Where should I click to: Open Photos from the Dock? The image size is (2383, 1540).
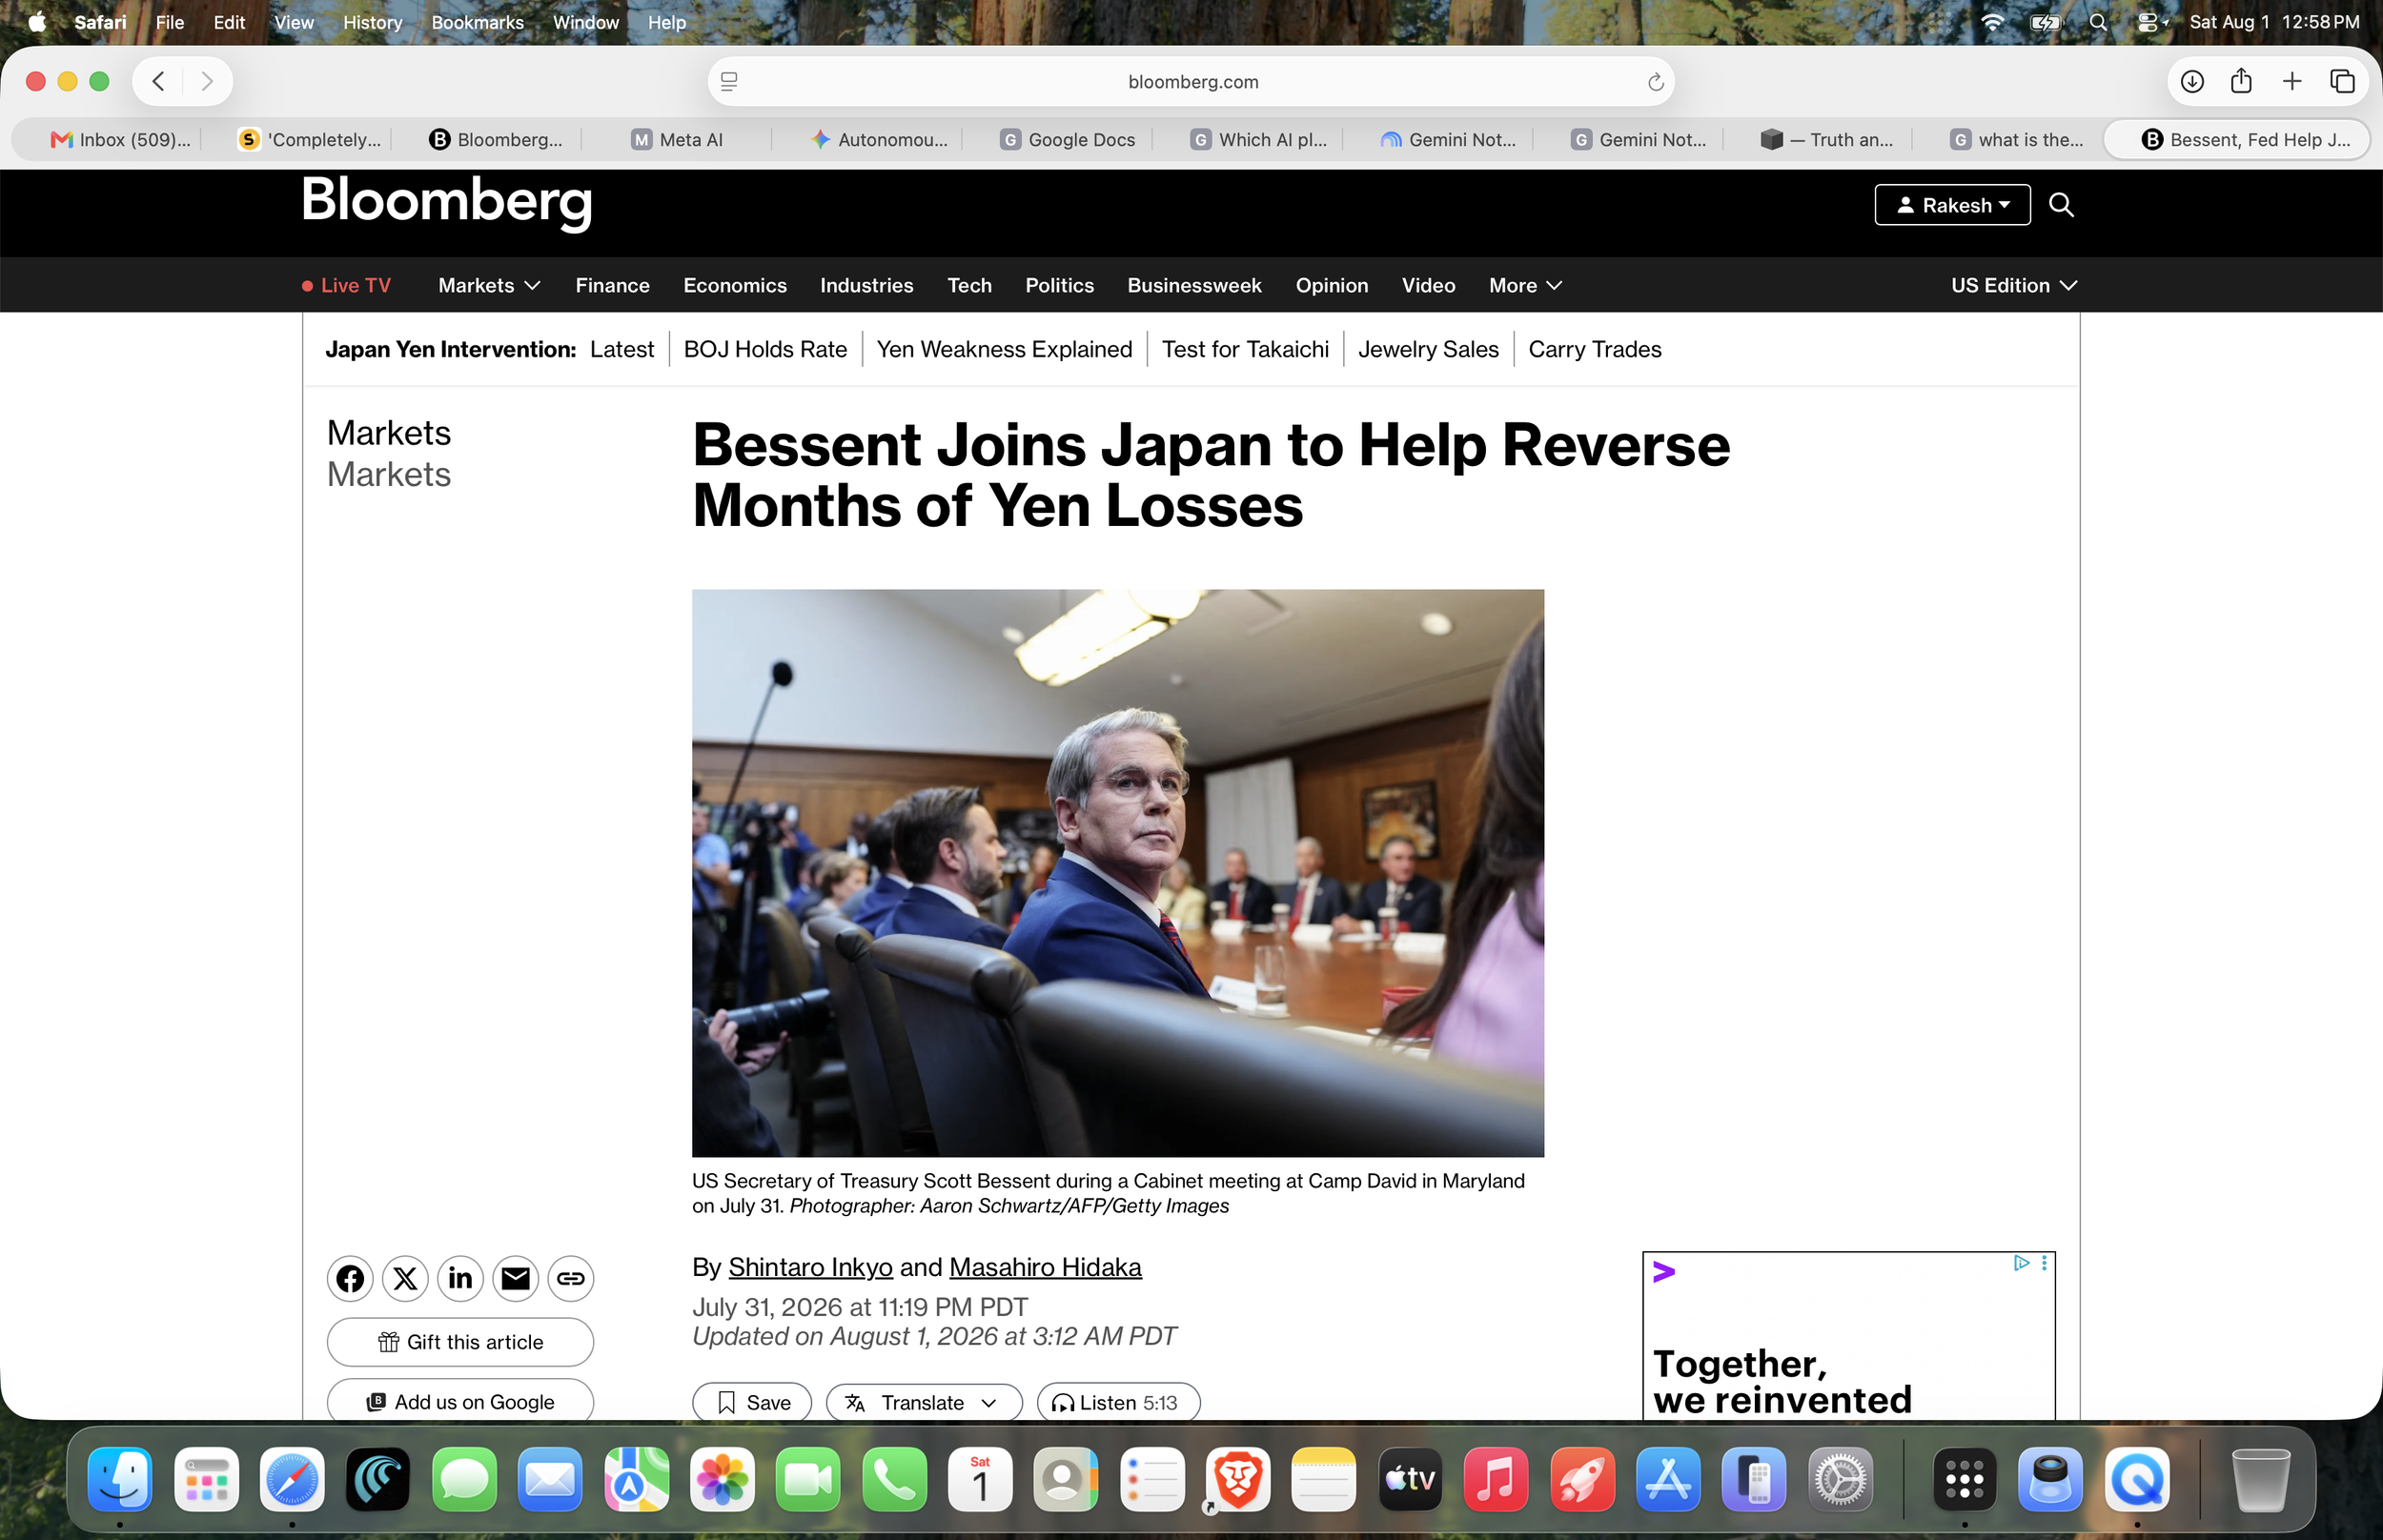coord(722,1479)
